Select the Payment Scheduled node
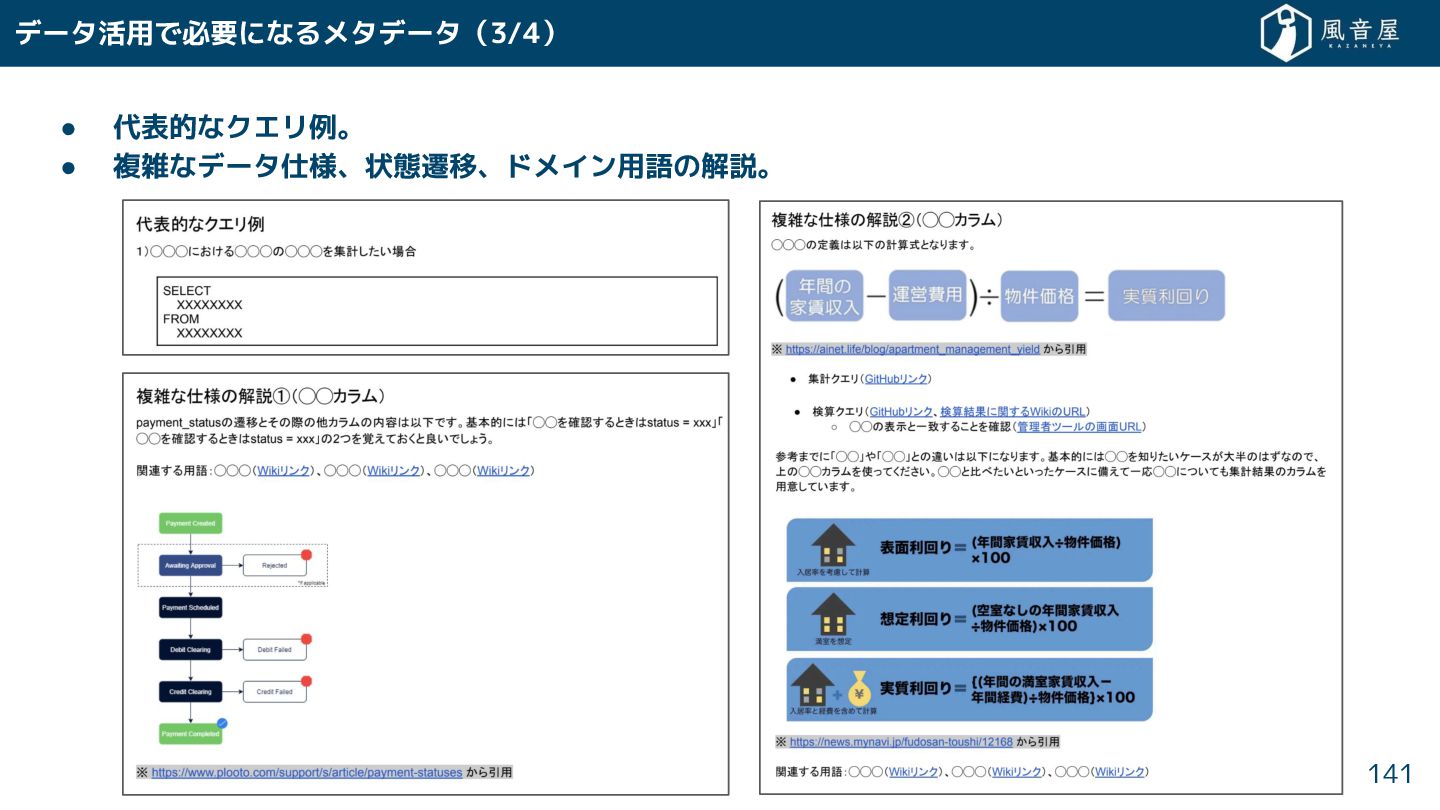 tap(190, 608)
